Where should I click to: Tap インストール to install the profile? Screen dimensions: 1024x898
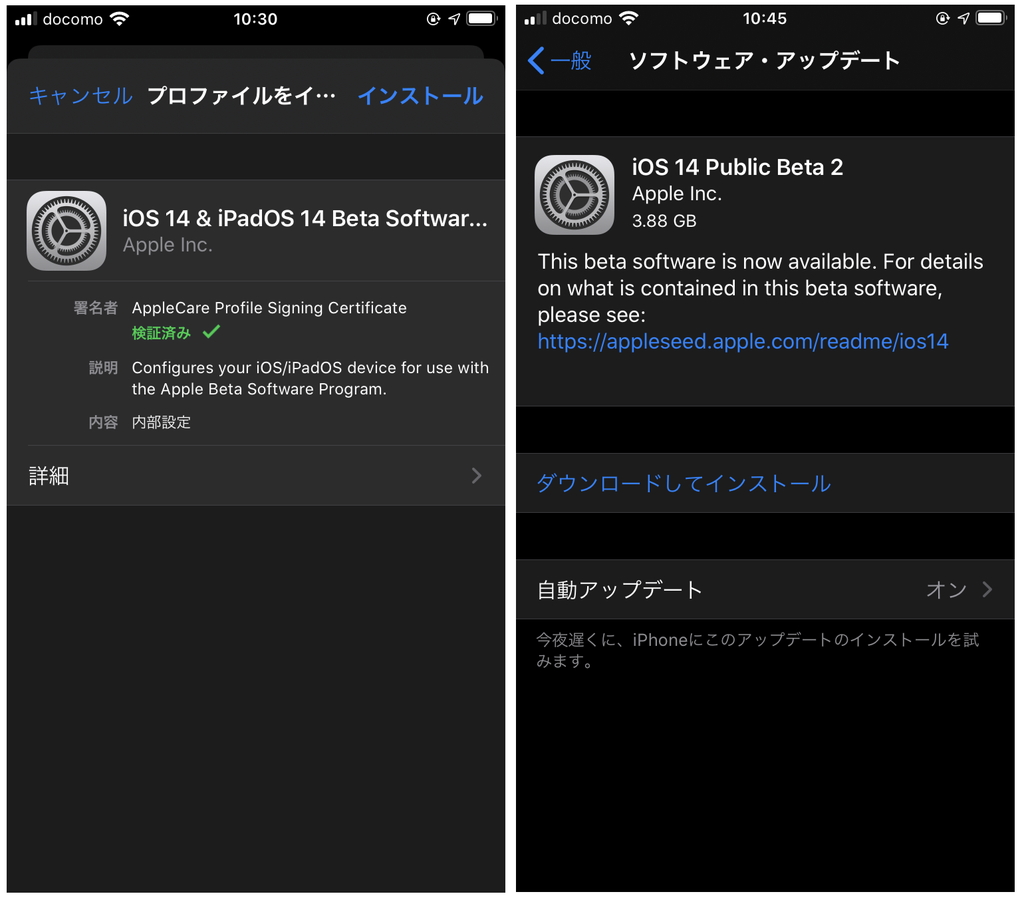coord(419,97)
